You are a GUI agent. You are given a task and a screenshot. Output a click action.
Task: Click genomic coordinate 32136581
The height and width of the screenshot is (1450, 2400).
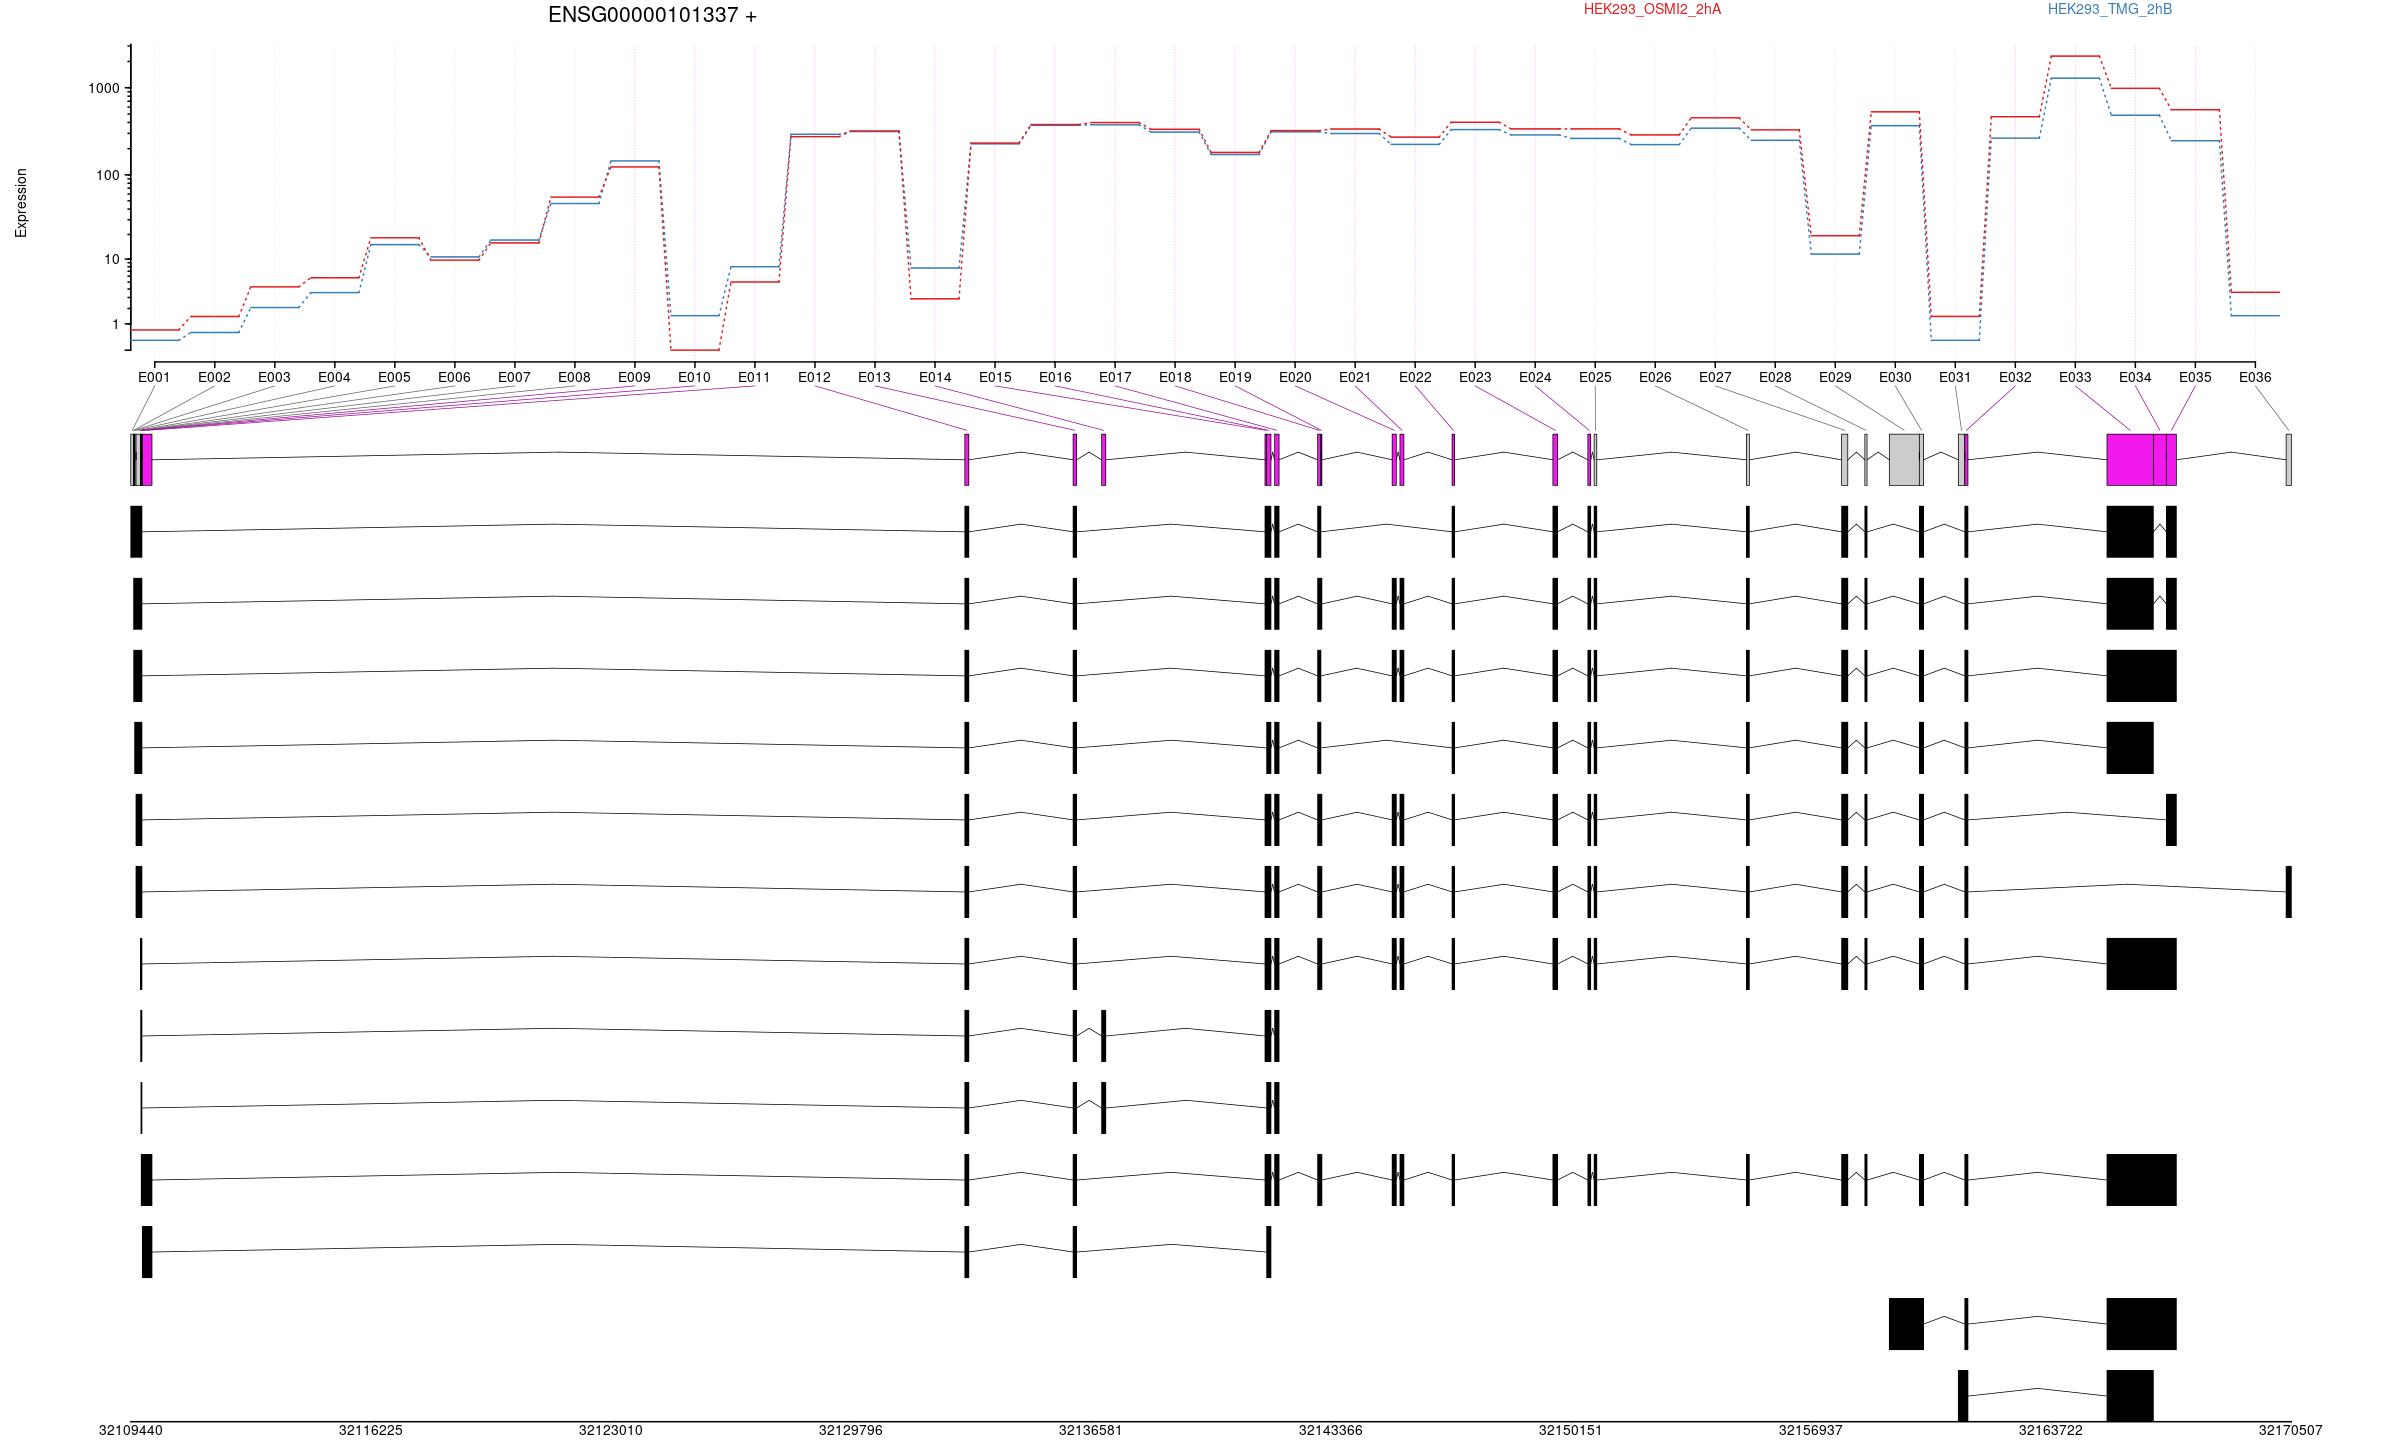tap(1090, 1431)
